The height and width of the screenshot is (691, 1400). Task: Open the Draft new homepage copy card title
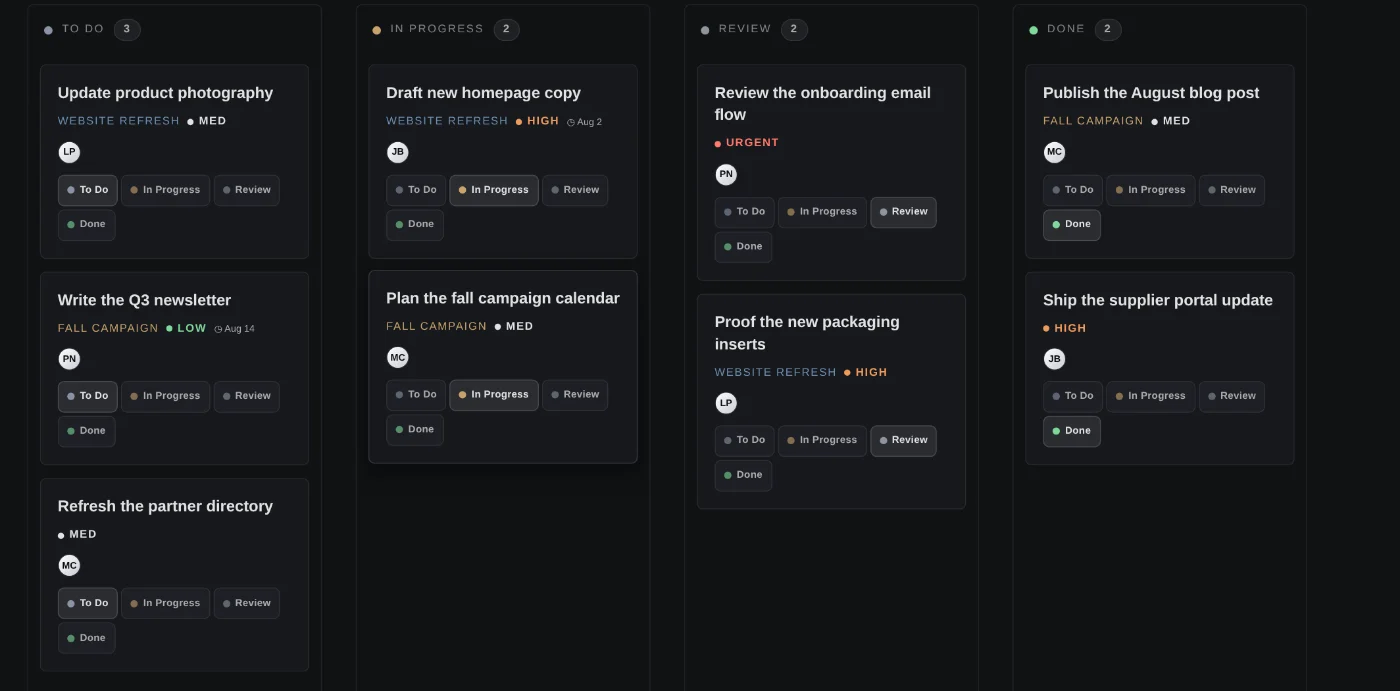tap(483, 93)
